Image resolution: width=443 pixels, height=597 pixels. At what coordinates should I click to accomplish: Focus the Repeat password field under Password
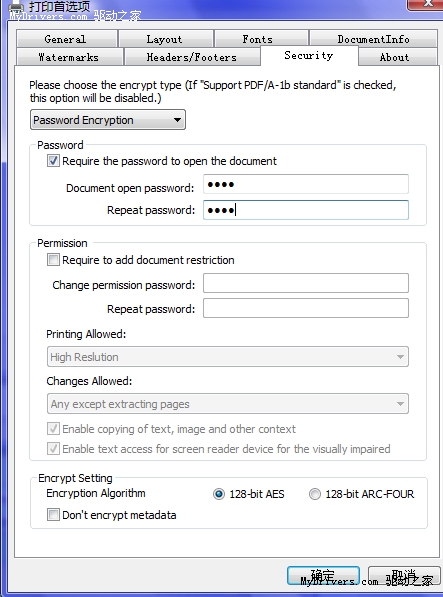coord(306,210)
